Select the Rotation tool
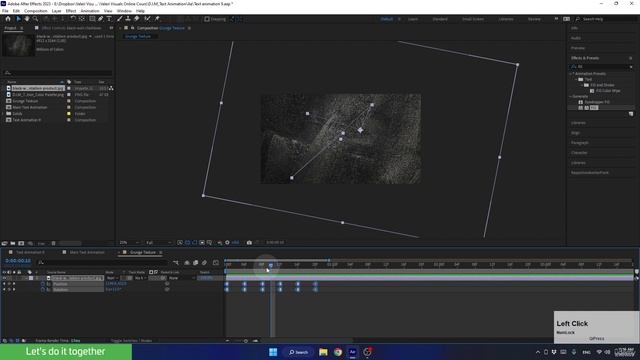Screen dimensions: 640x360 73,19
